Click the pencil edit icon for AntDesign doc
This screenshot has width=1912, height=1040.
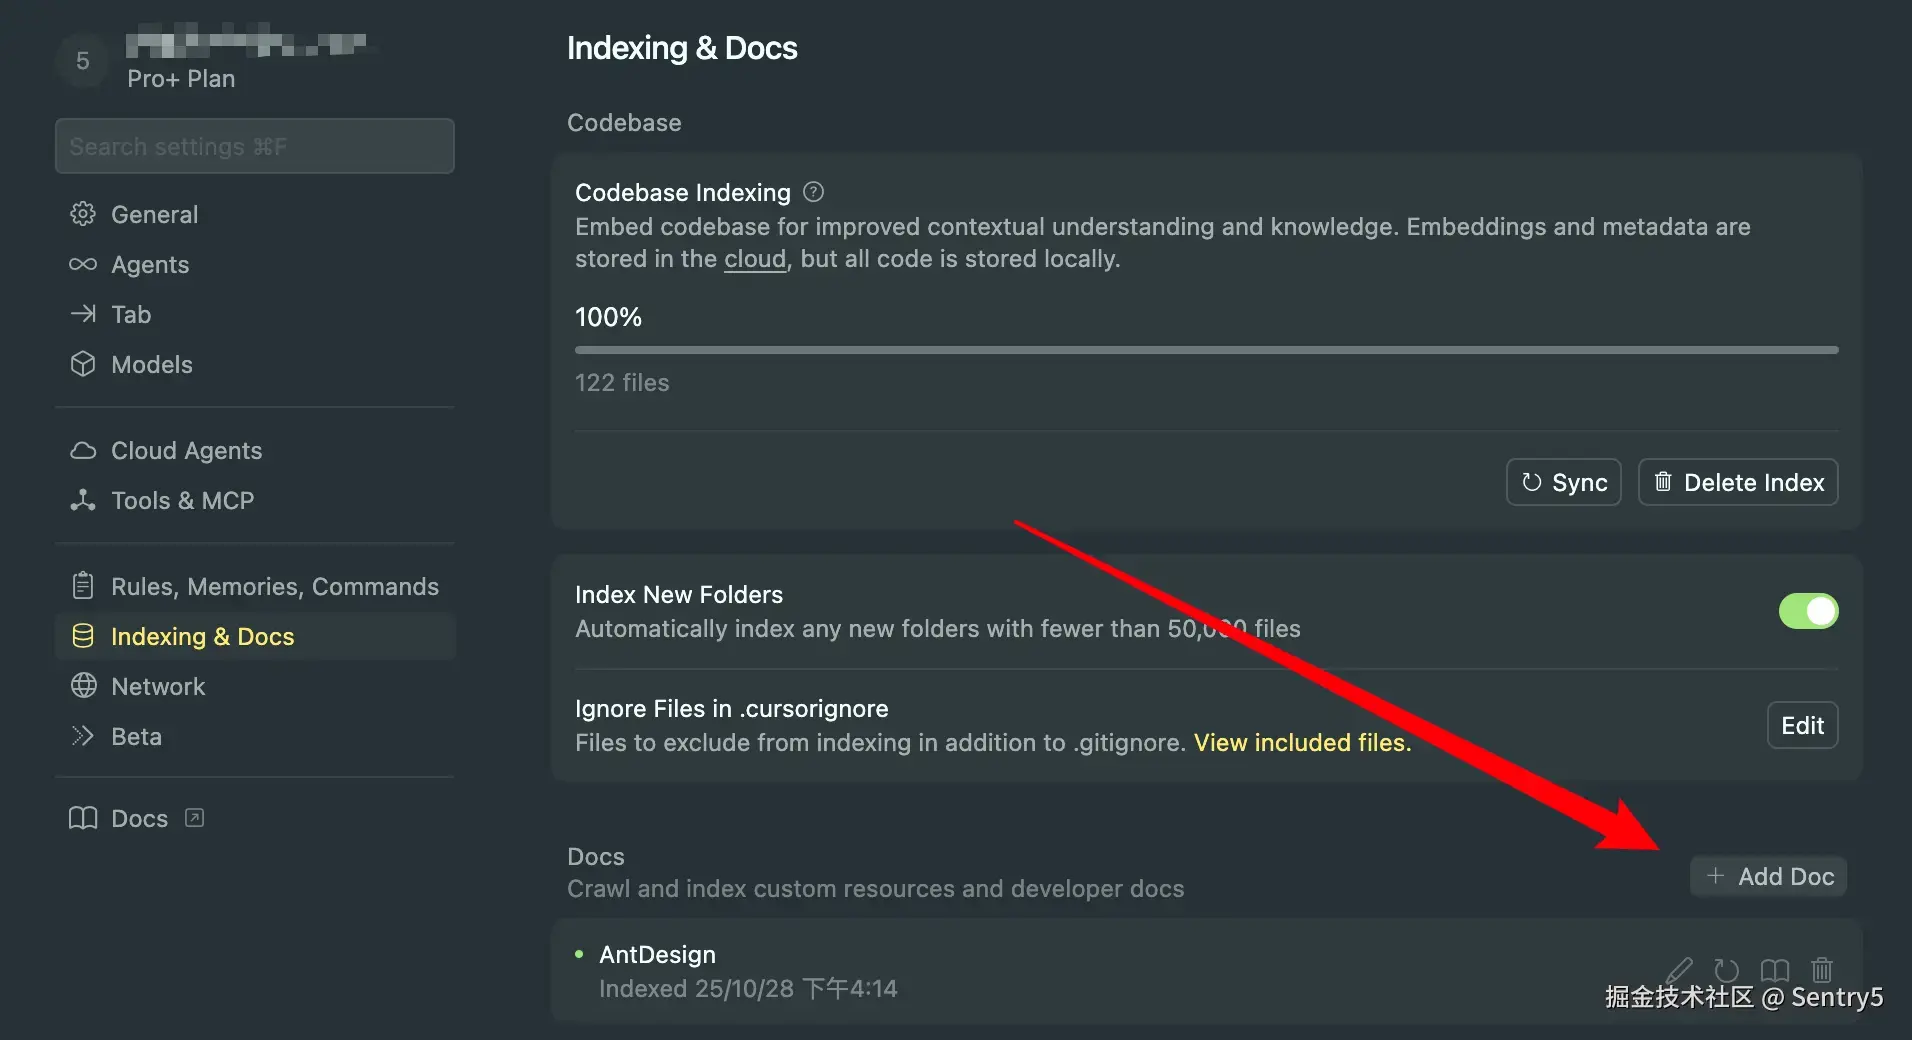[x=1680, y=969]
